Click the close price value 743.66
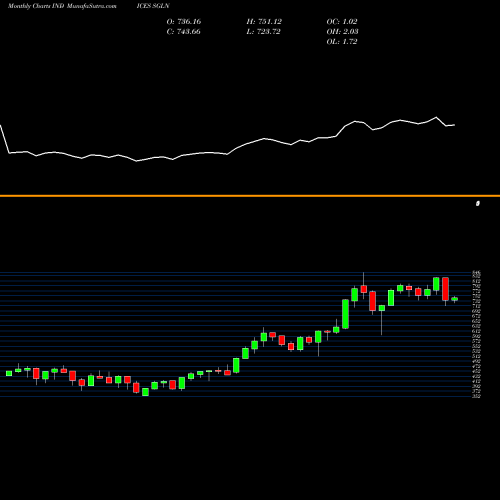Screen dimensions: 500x500 tap(189, 31)
